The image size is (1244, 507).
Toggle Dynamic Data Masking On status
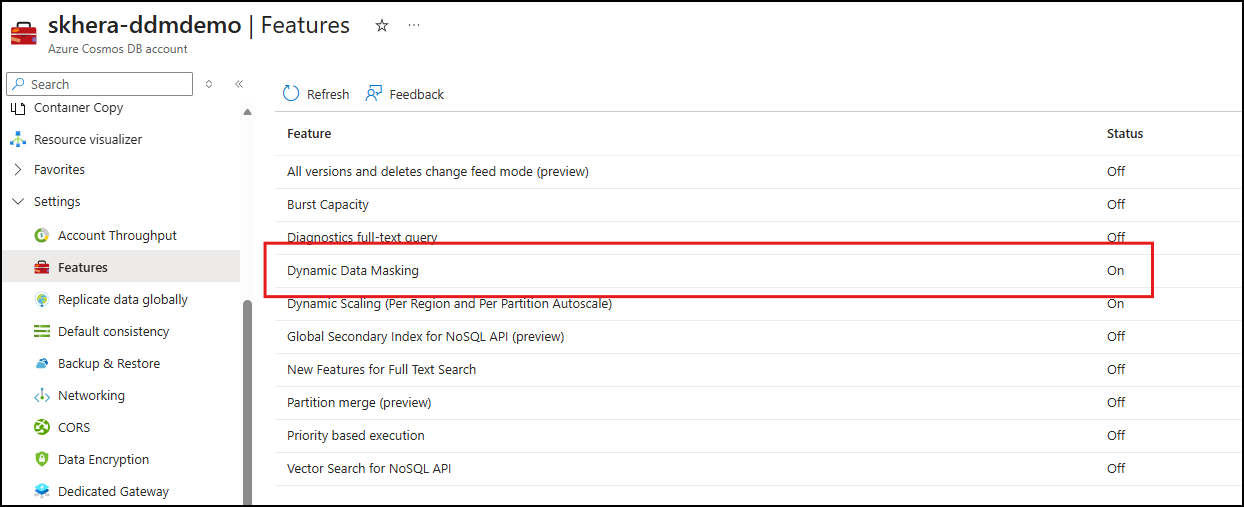pos(1115,270)
